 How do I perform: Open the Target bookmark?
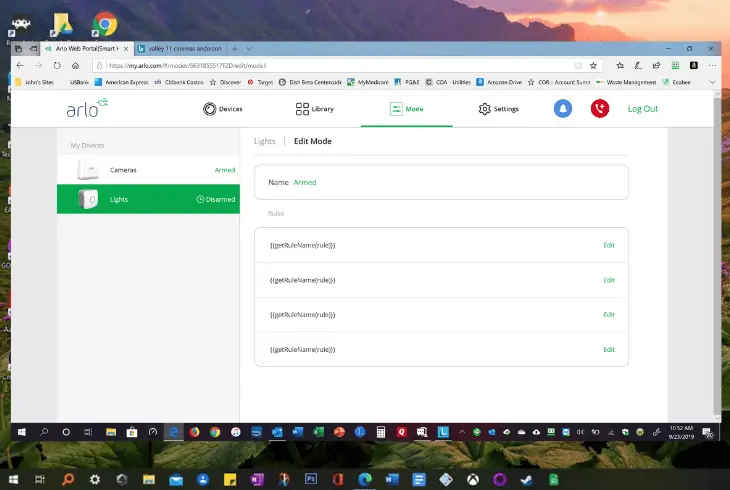point(260,81)
